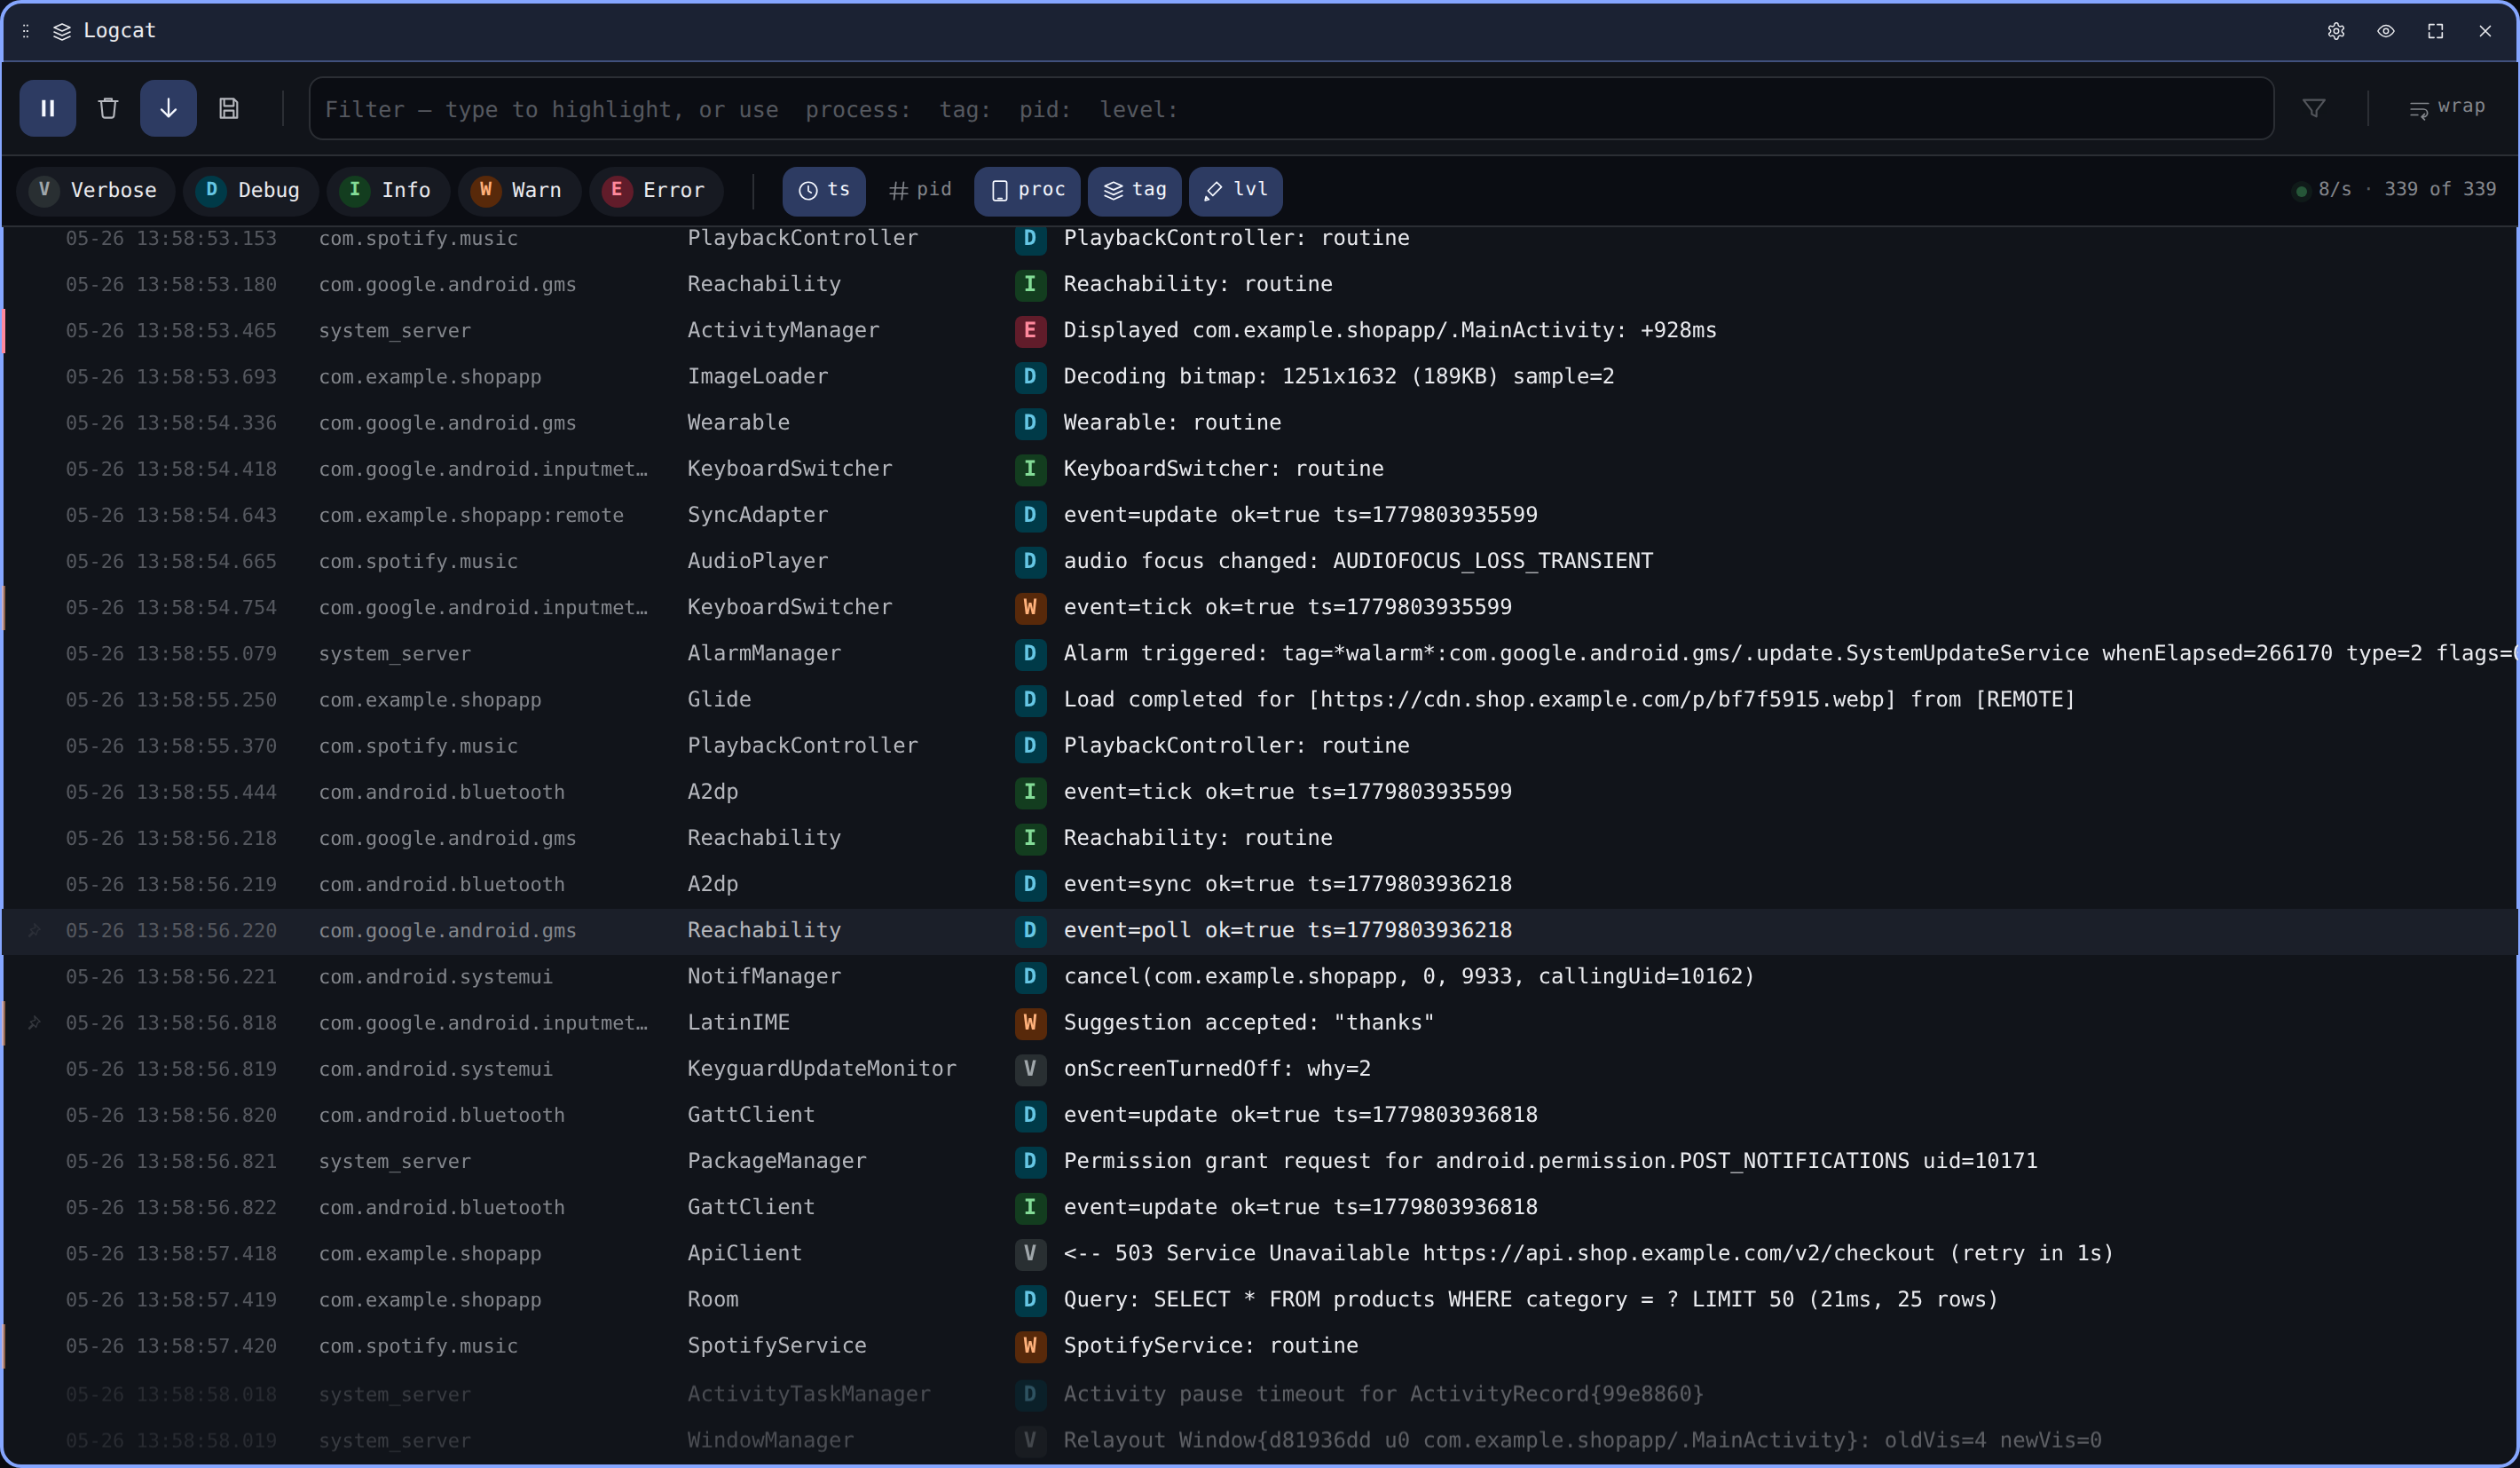Click pin icon on LatinIME row

pos(34,1023)
